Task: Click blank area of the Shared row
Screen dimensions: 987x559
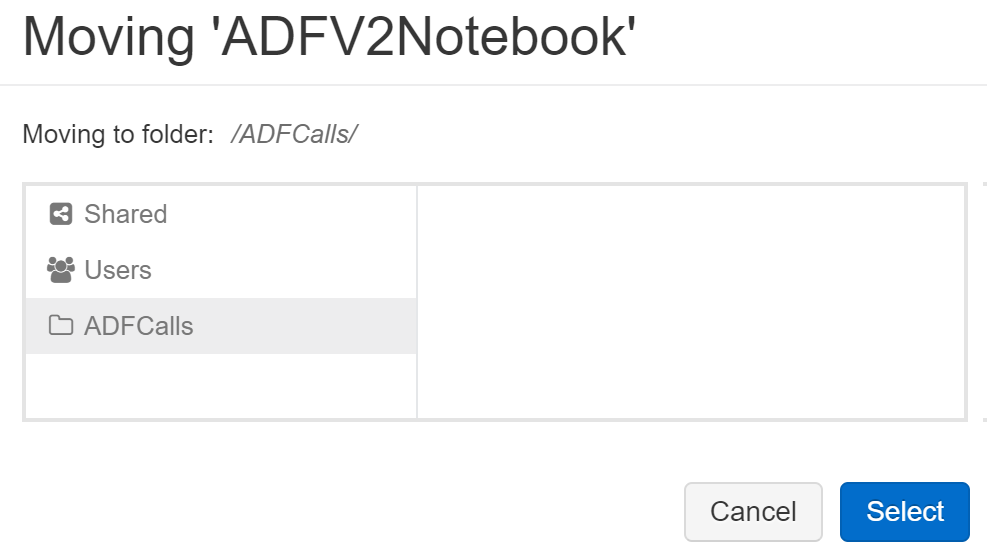Action: (291, 214)
